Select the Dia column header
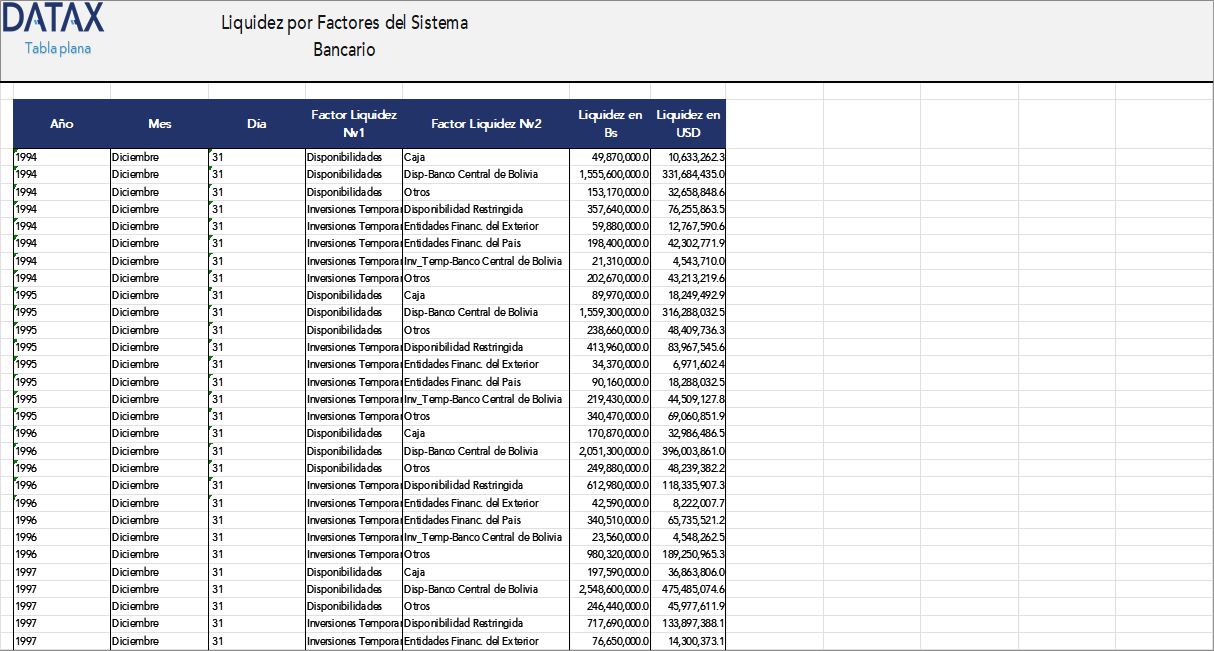Viewport: 1214px width, 651px height. [256, 123]
